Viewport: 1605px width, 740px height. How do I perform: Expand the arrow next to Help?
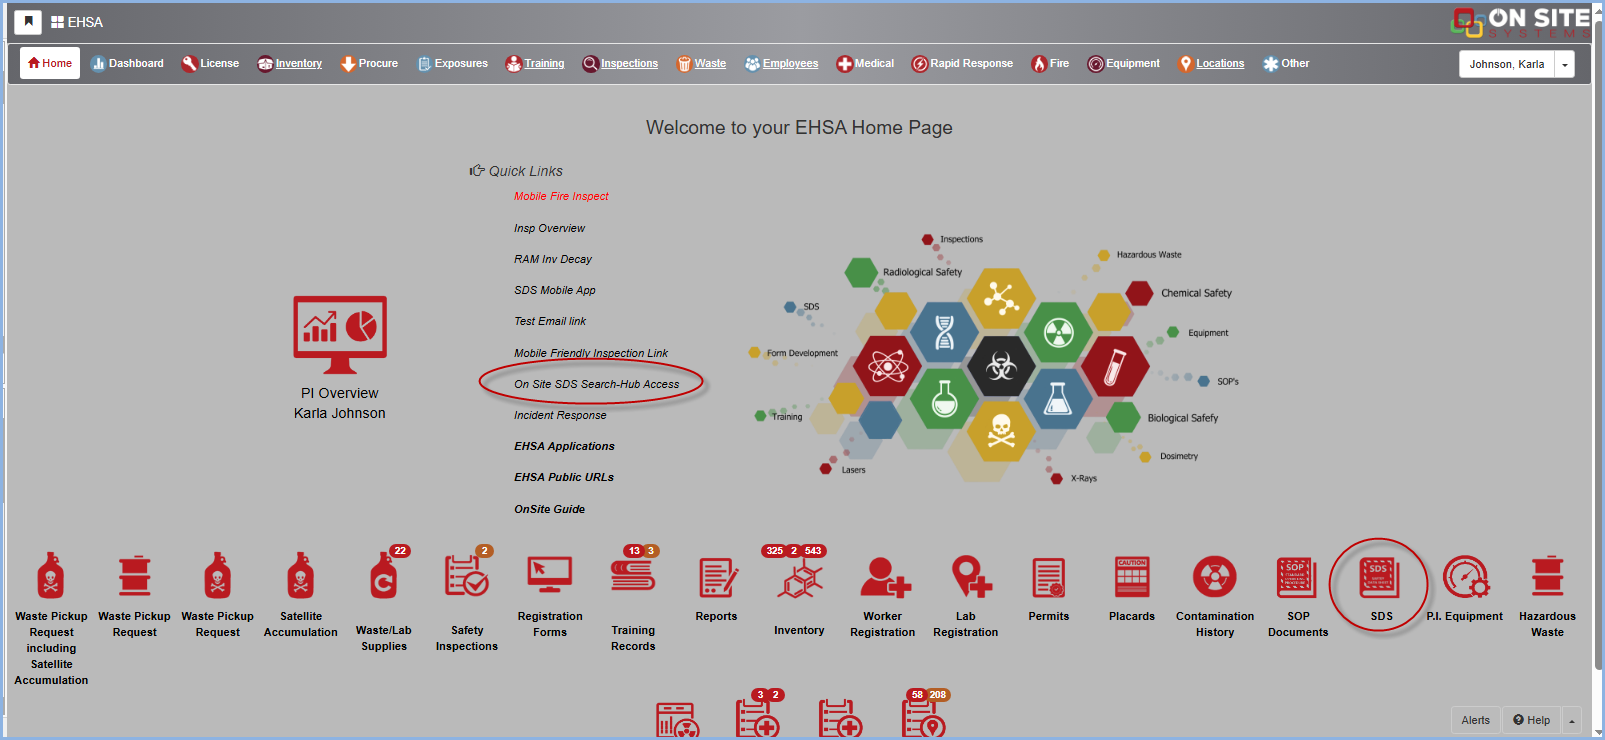[x=1571, y=720]
